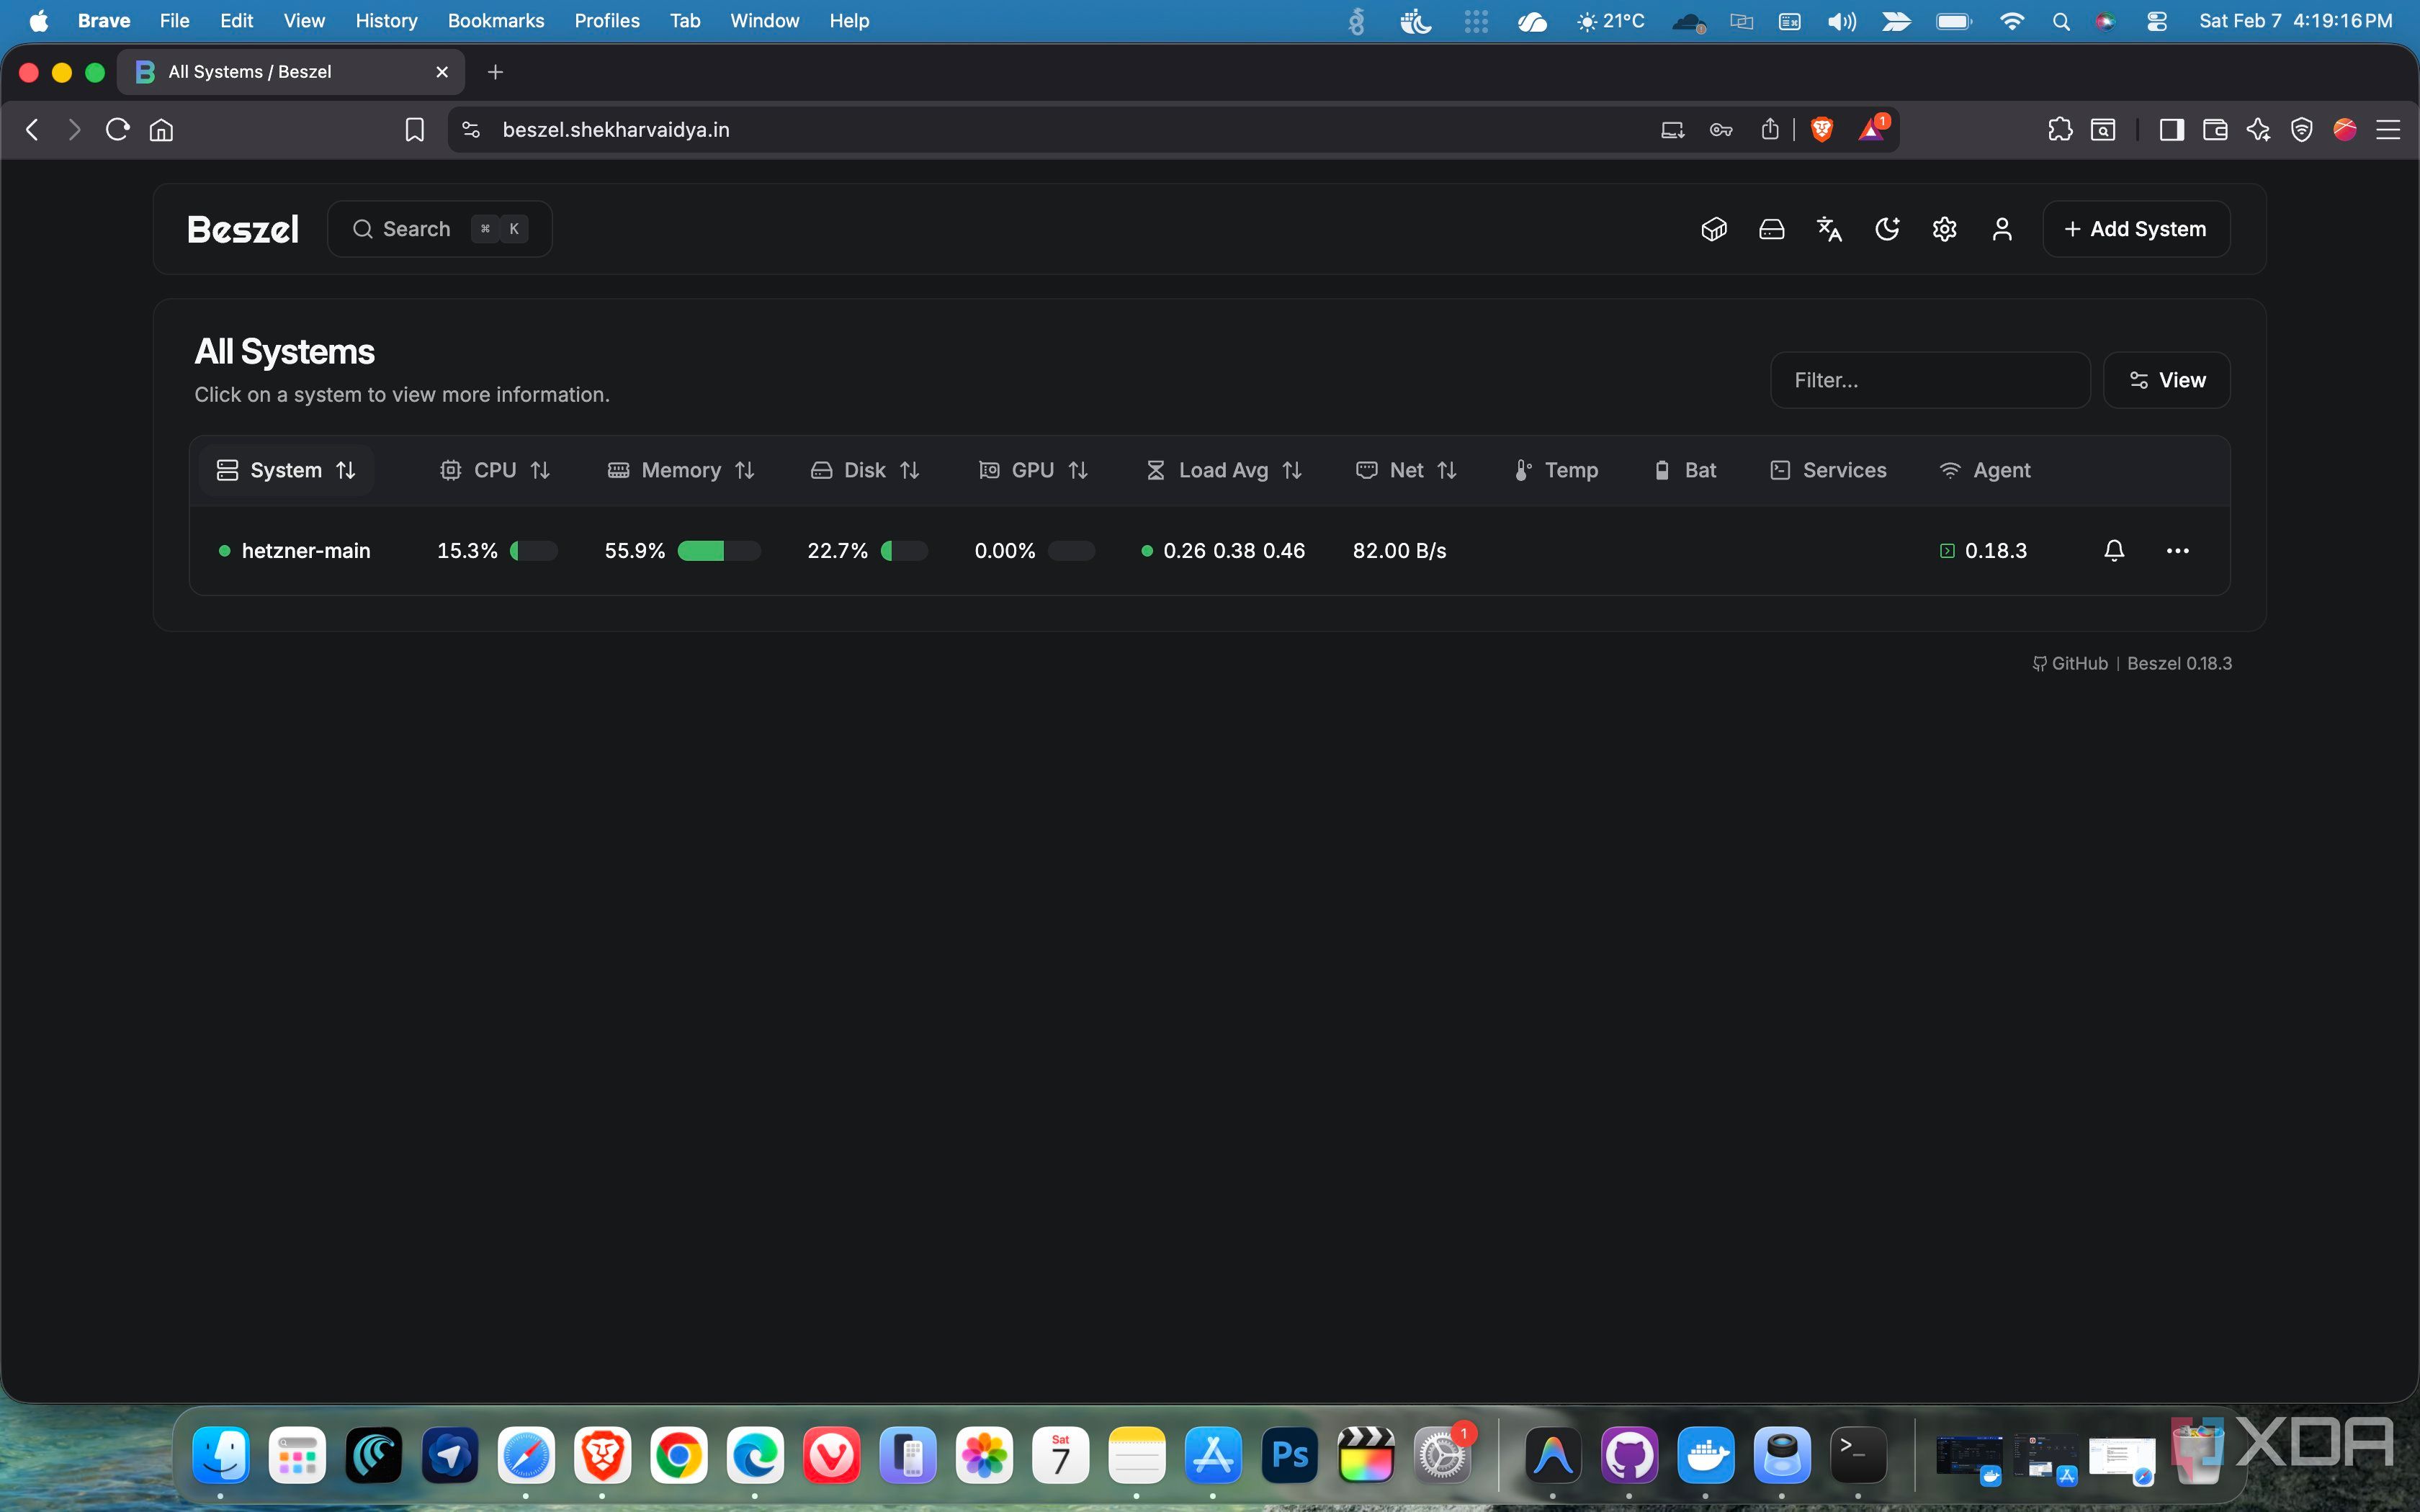Click the Add System button

click(x=2136, y=229)
